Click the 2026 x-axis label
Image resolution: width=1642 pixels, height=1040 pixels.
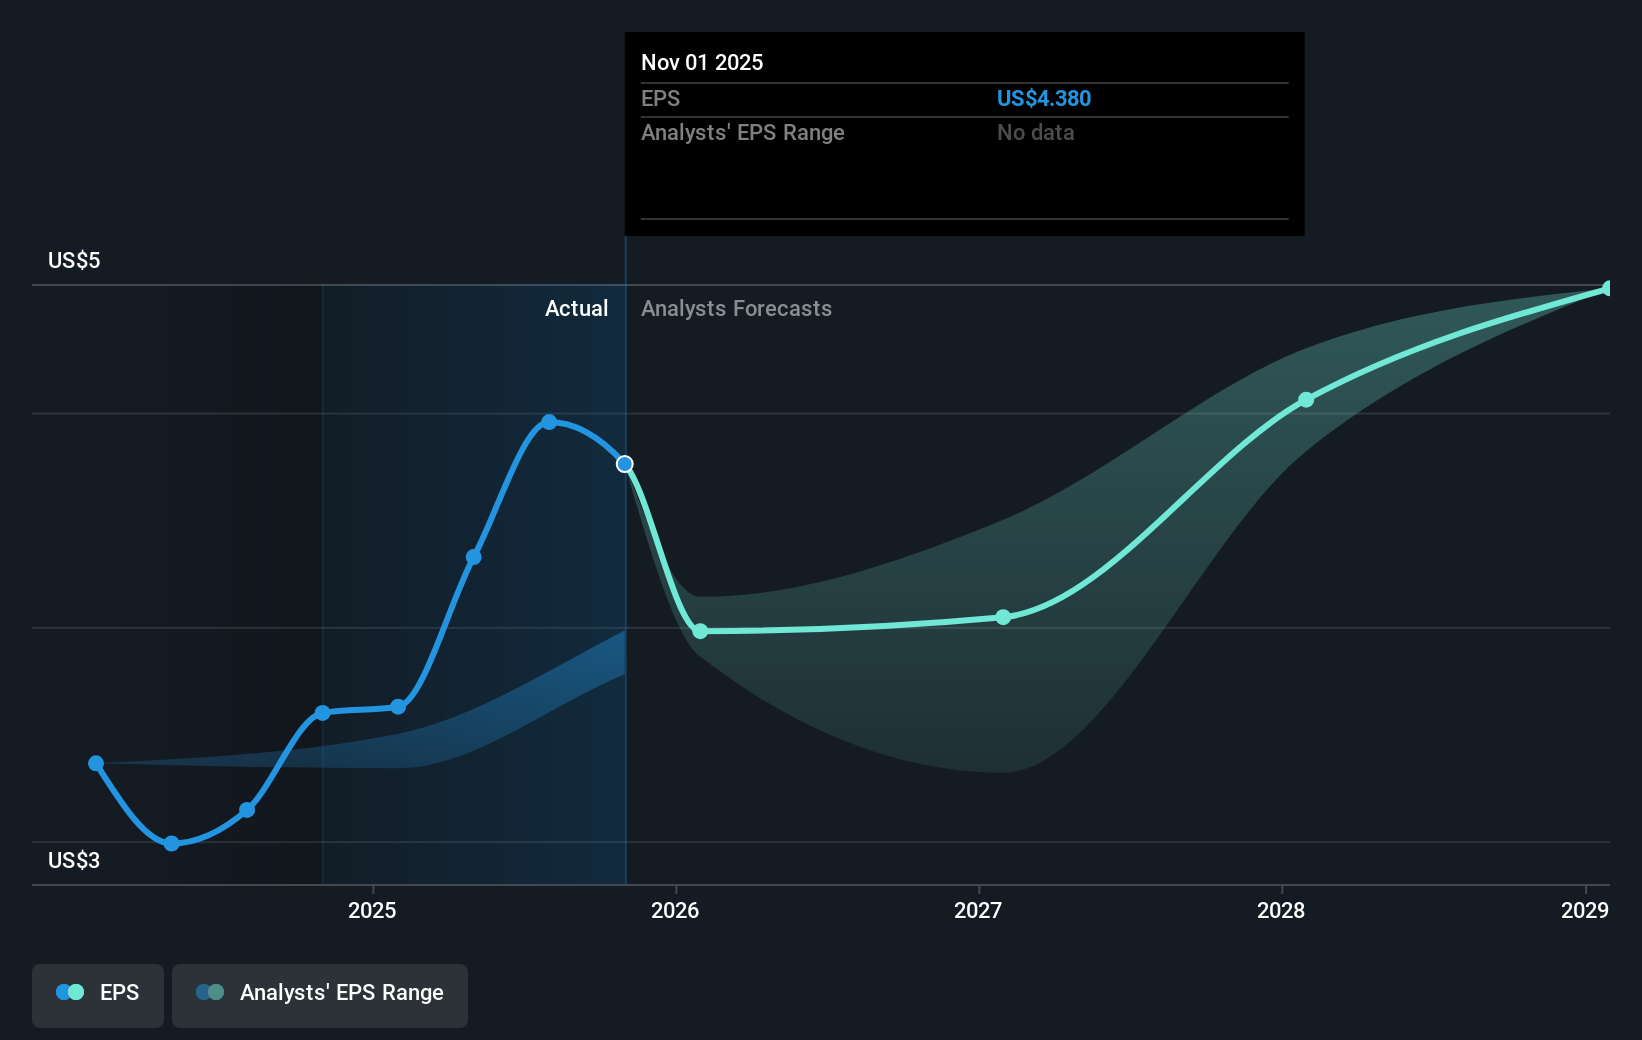pyautogui.click(x=675, y=910)
